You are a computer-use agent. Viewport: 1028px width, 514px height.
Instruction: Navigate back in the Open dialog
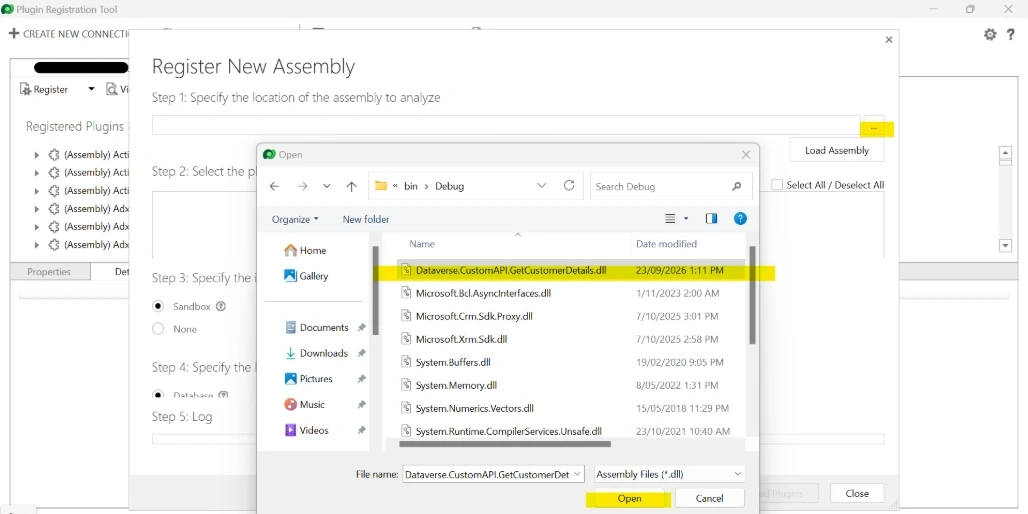pyautogui.click(x=274, y=186)
